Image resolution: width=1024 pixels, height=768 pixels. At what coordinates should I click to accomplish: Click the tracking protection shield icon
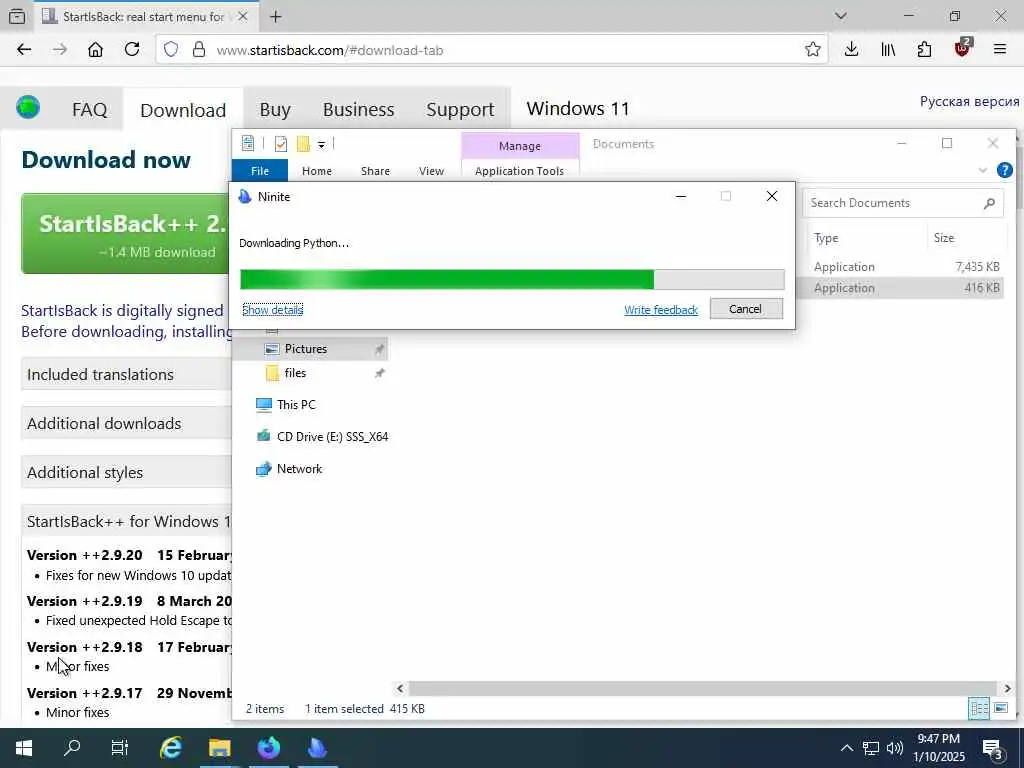170,50
